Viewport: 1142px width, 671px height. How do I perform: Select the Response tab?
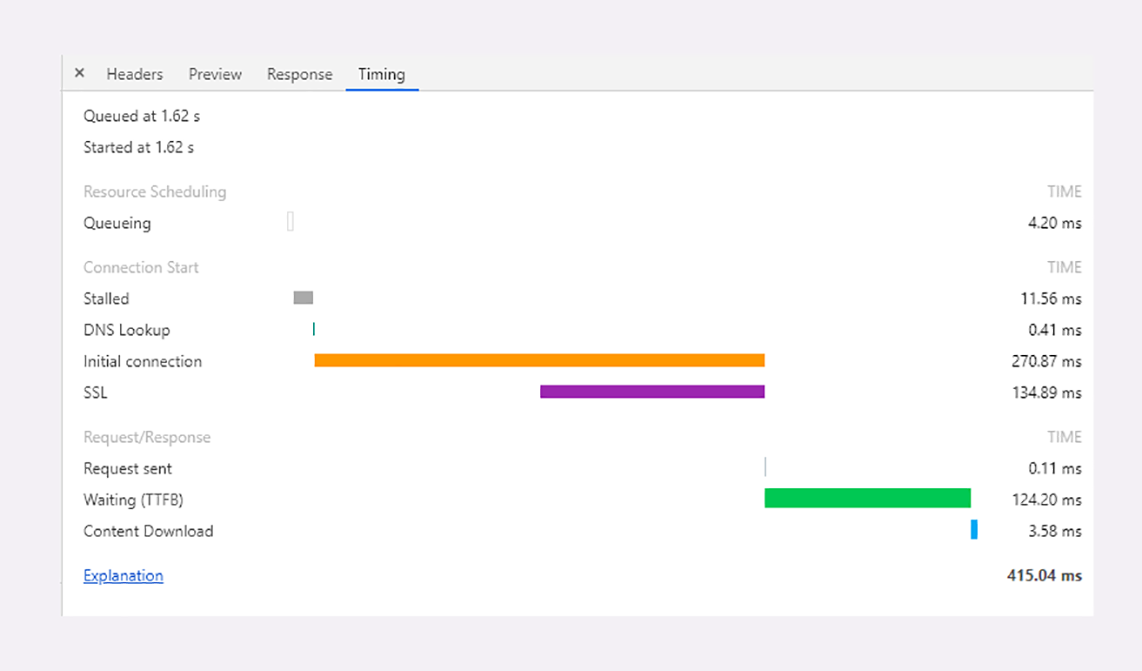(x=299, y=74)
